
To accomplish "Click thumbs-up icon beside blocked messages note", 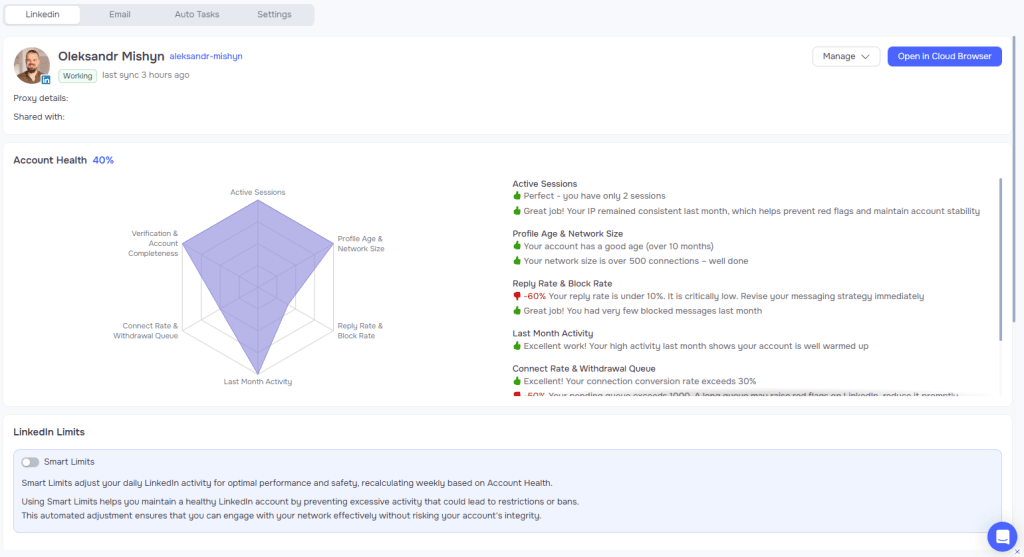I will click(517, 311).
